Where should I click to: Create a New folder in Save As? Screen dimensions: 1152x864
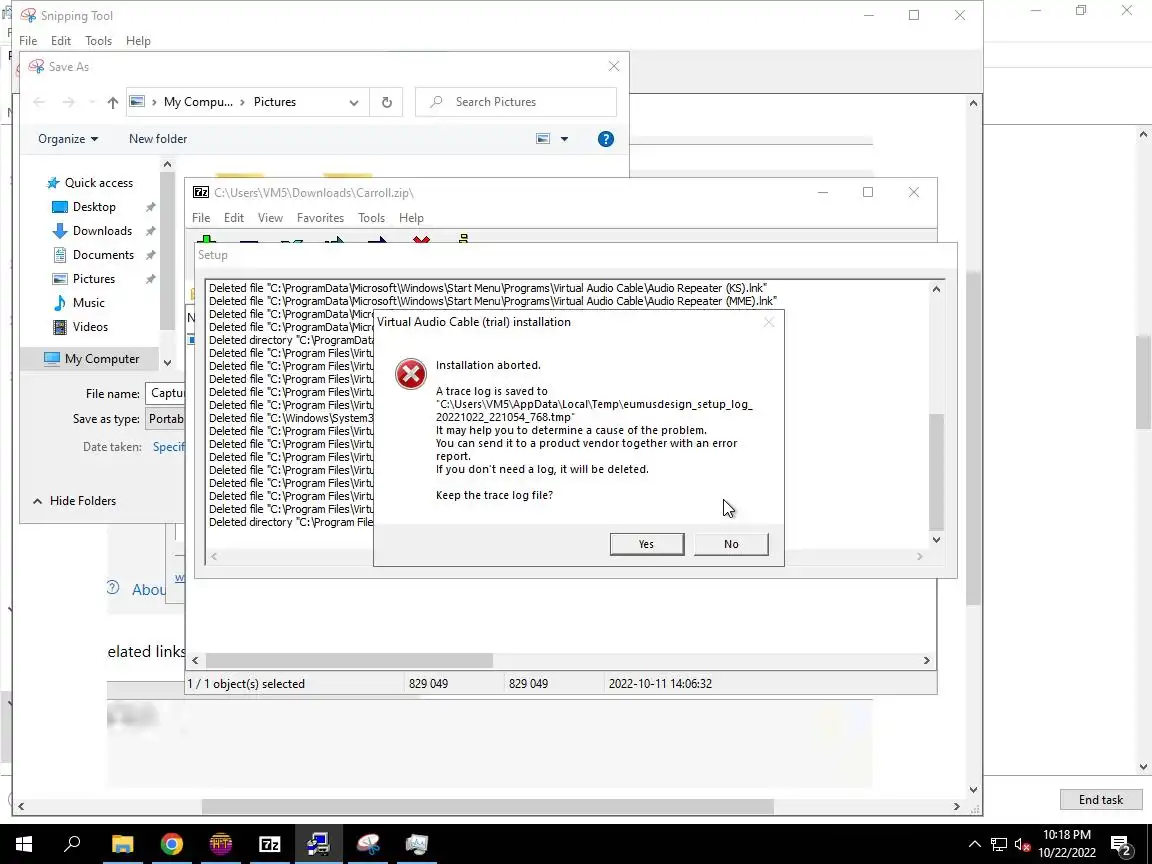coord(158,139)
